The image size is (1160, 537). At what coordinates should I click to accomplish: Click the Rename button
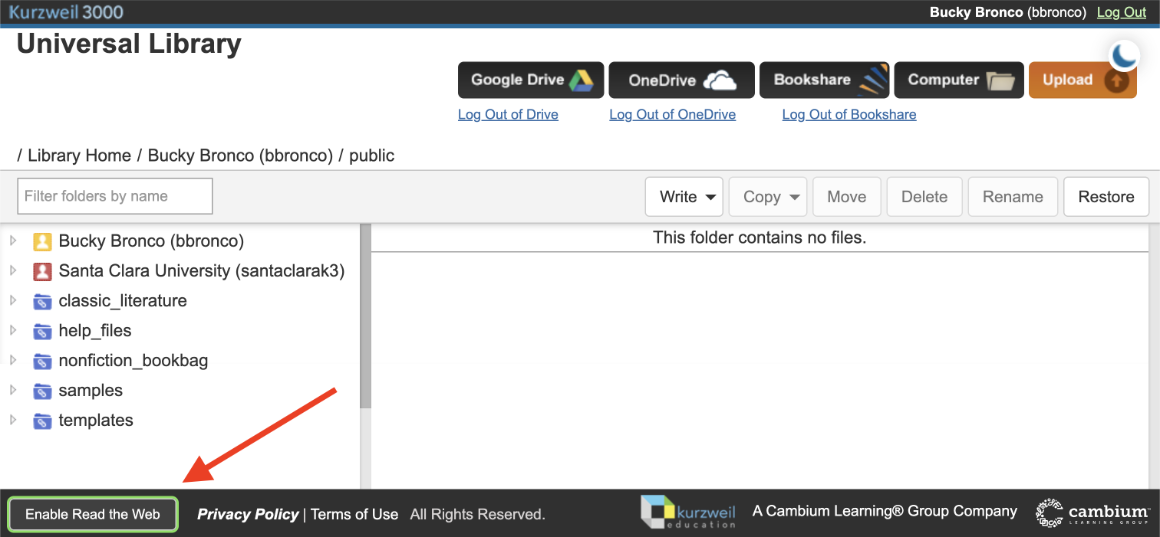1013,197
